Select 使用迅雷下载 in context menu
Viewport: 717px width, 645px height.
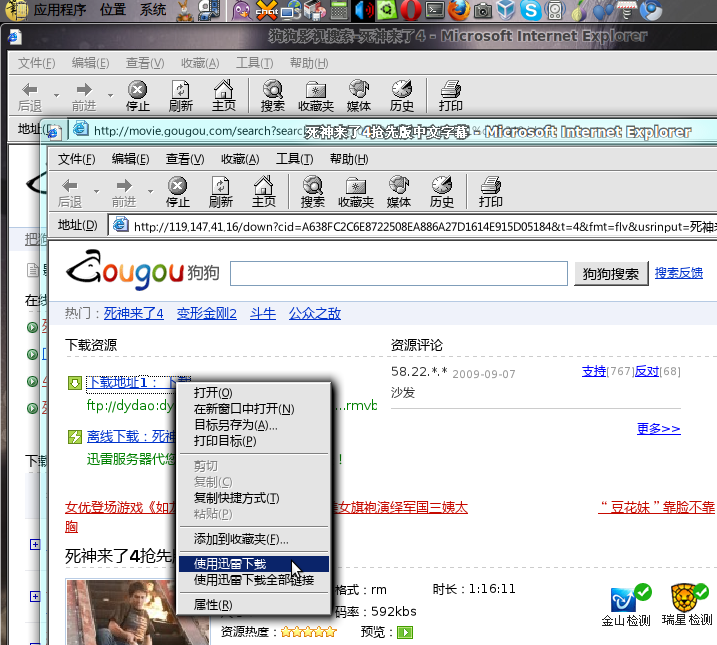254,564
